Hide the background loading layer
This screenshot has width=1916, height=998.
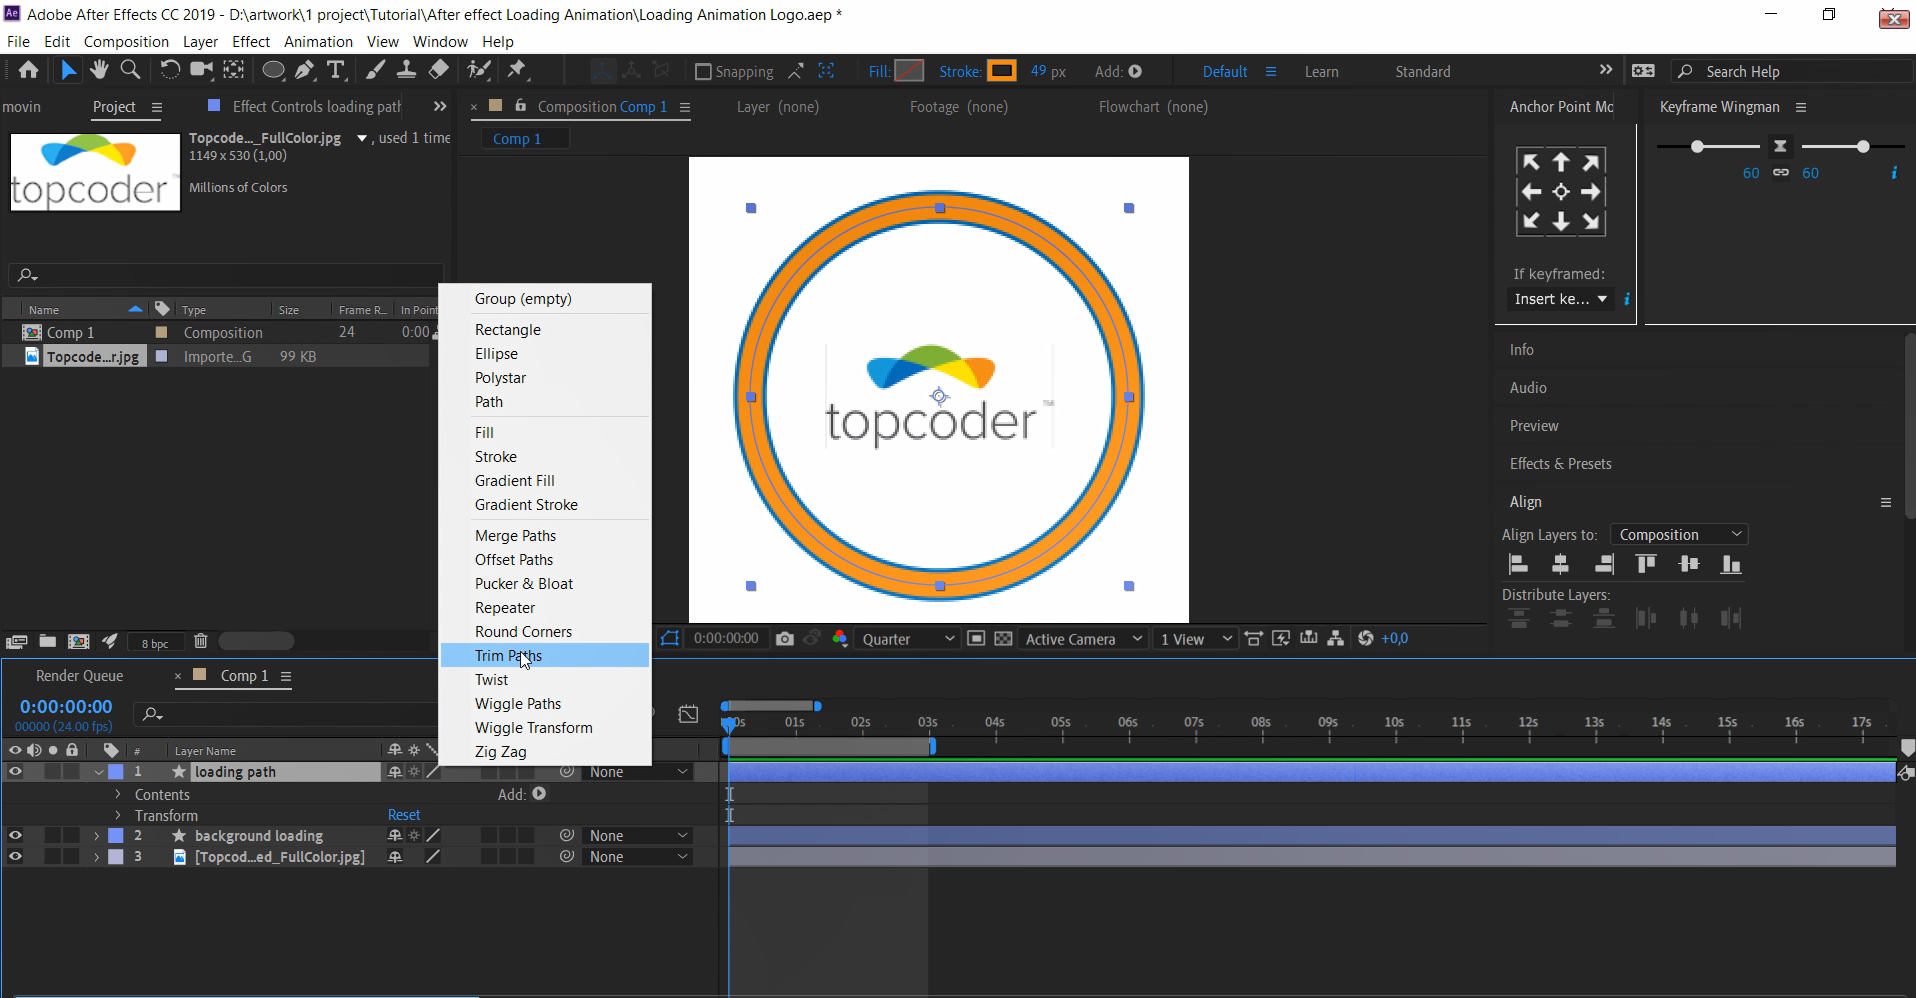(x=15, y=835)
